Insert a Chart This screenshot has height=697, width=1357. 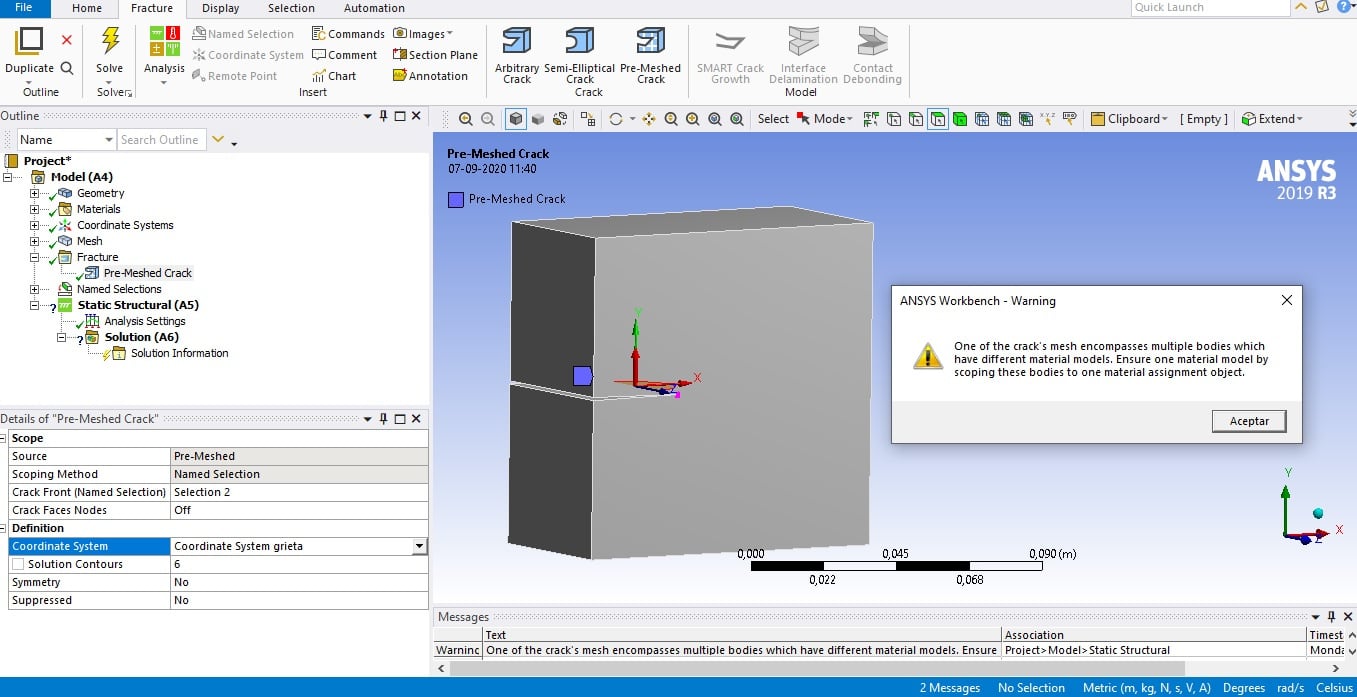point(334,76)
